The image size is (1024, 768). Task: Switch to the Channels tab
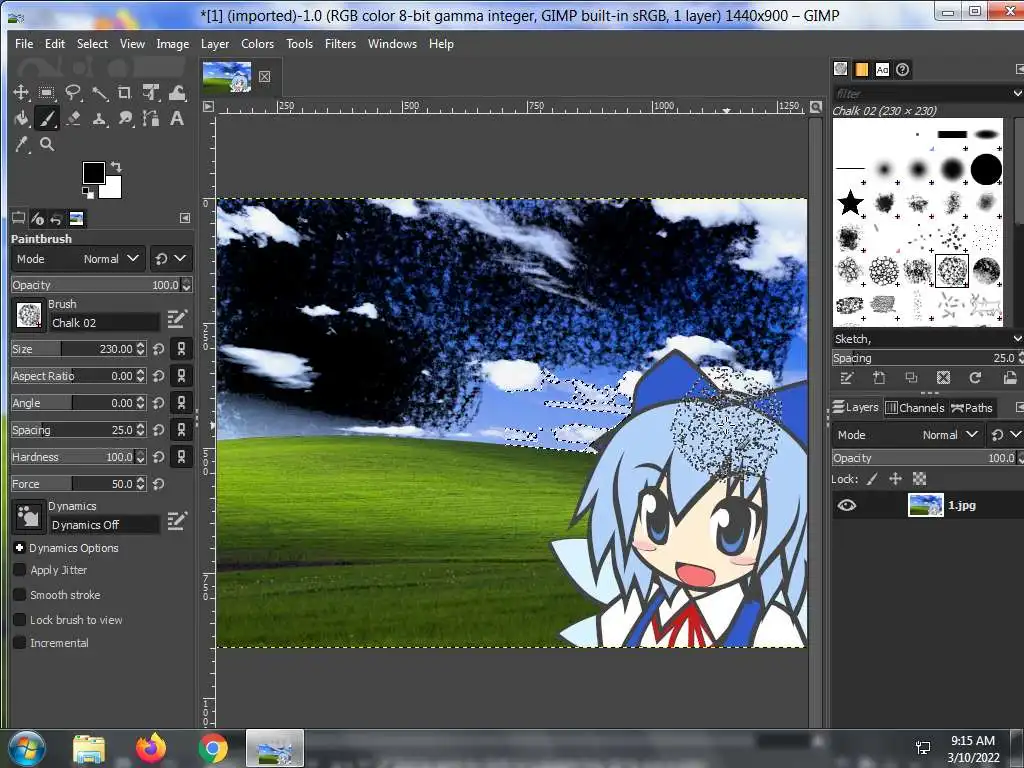[x=915, y=408]
